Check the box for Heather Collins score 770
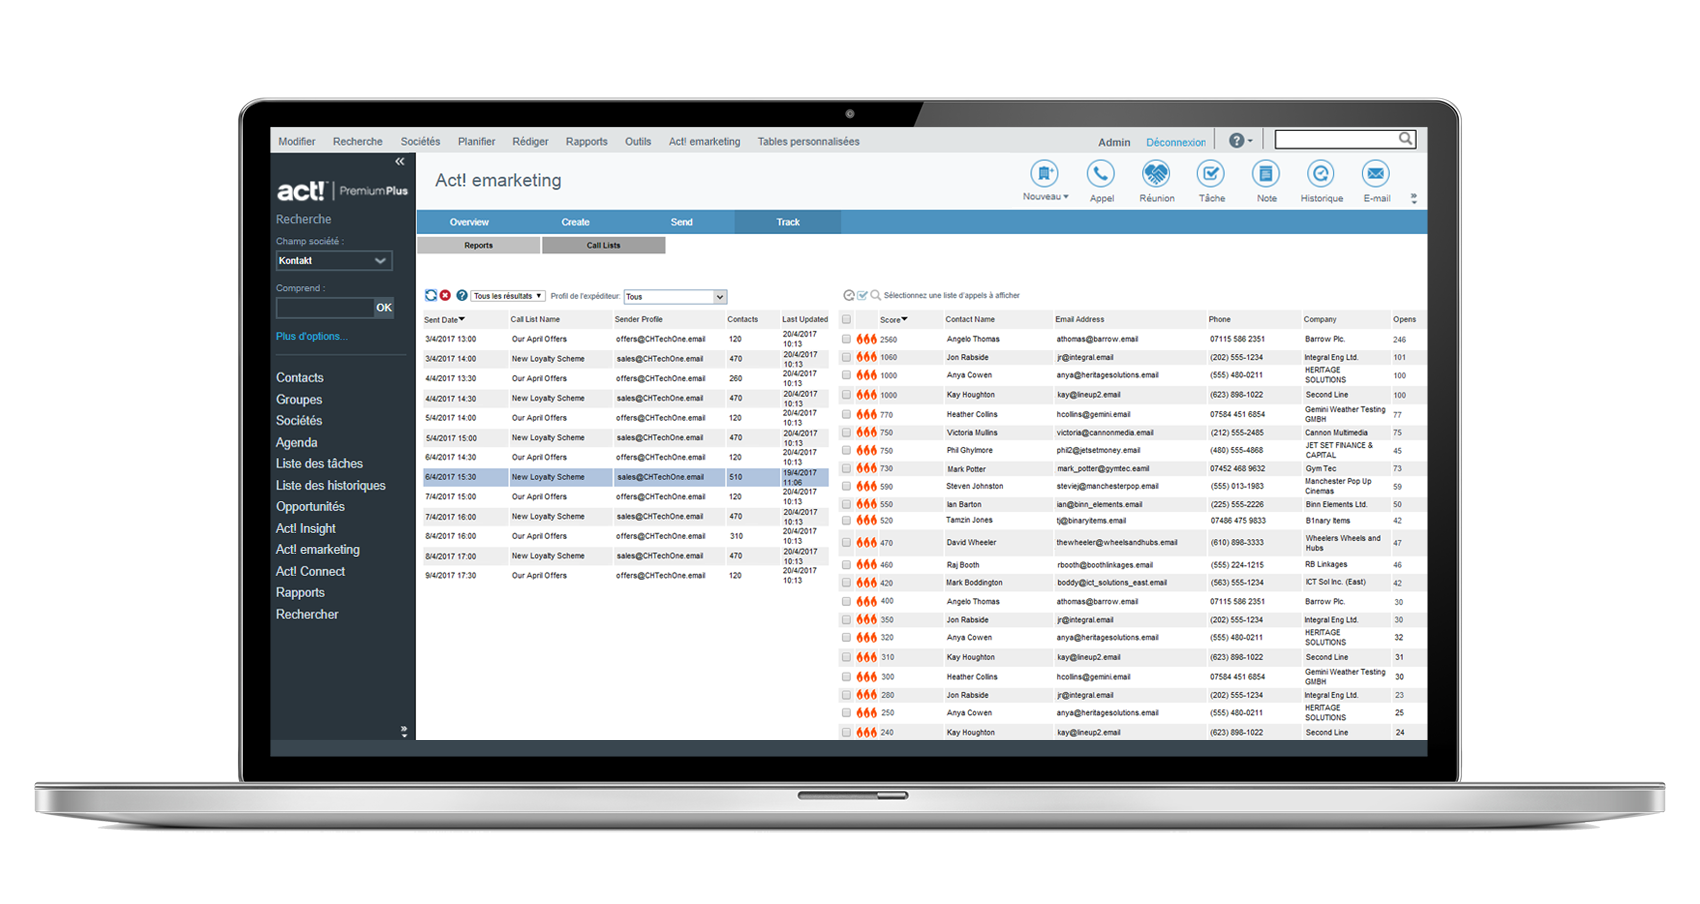The image size is (1700, 904). (x=847, y=414)
